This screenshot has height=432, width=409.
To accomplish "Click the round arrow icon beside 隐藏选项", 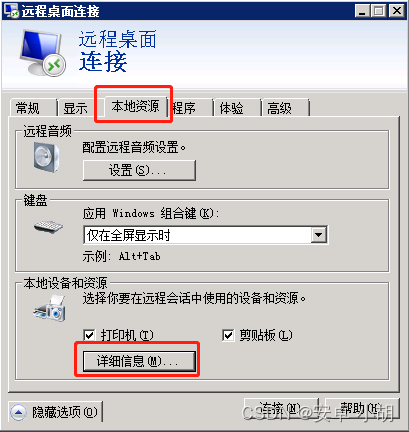I will 18,412.
